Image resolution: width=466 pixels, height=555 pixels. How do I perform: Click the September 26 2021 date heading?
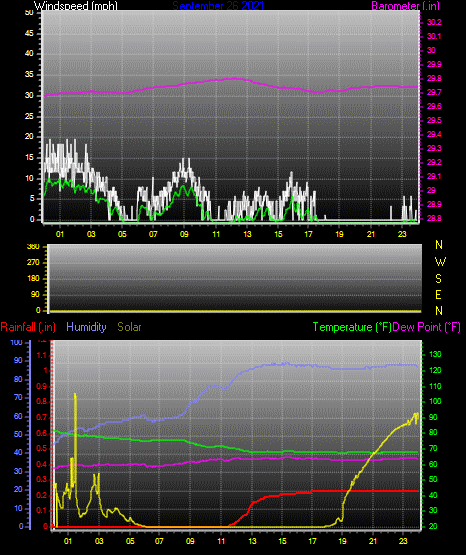coord(218,6)
